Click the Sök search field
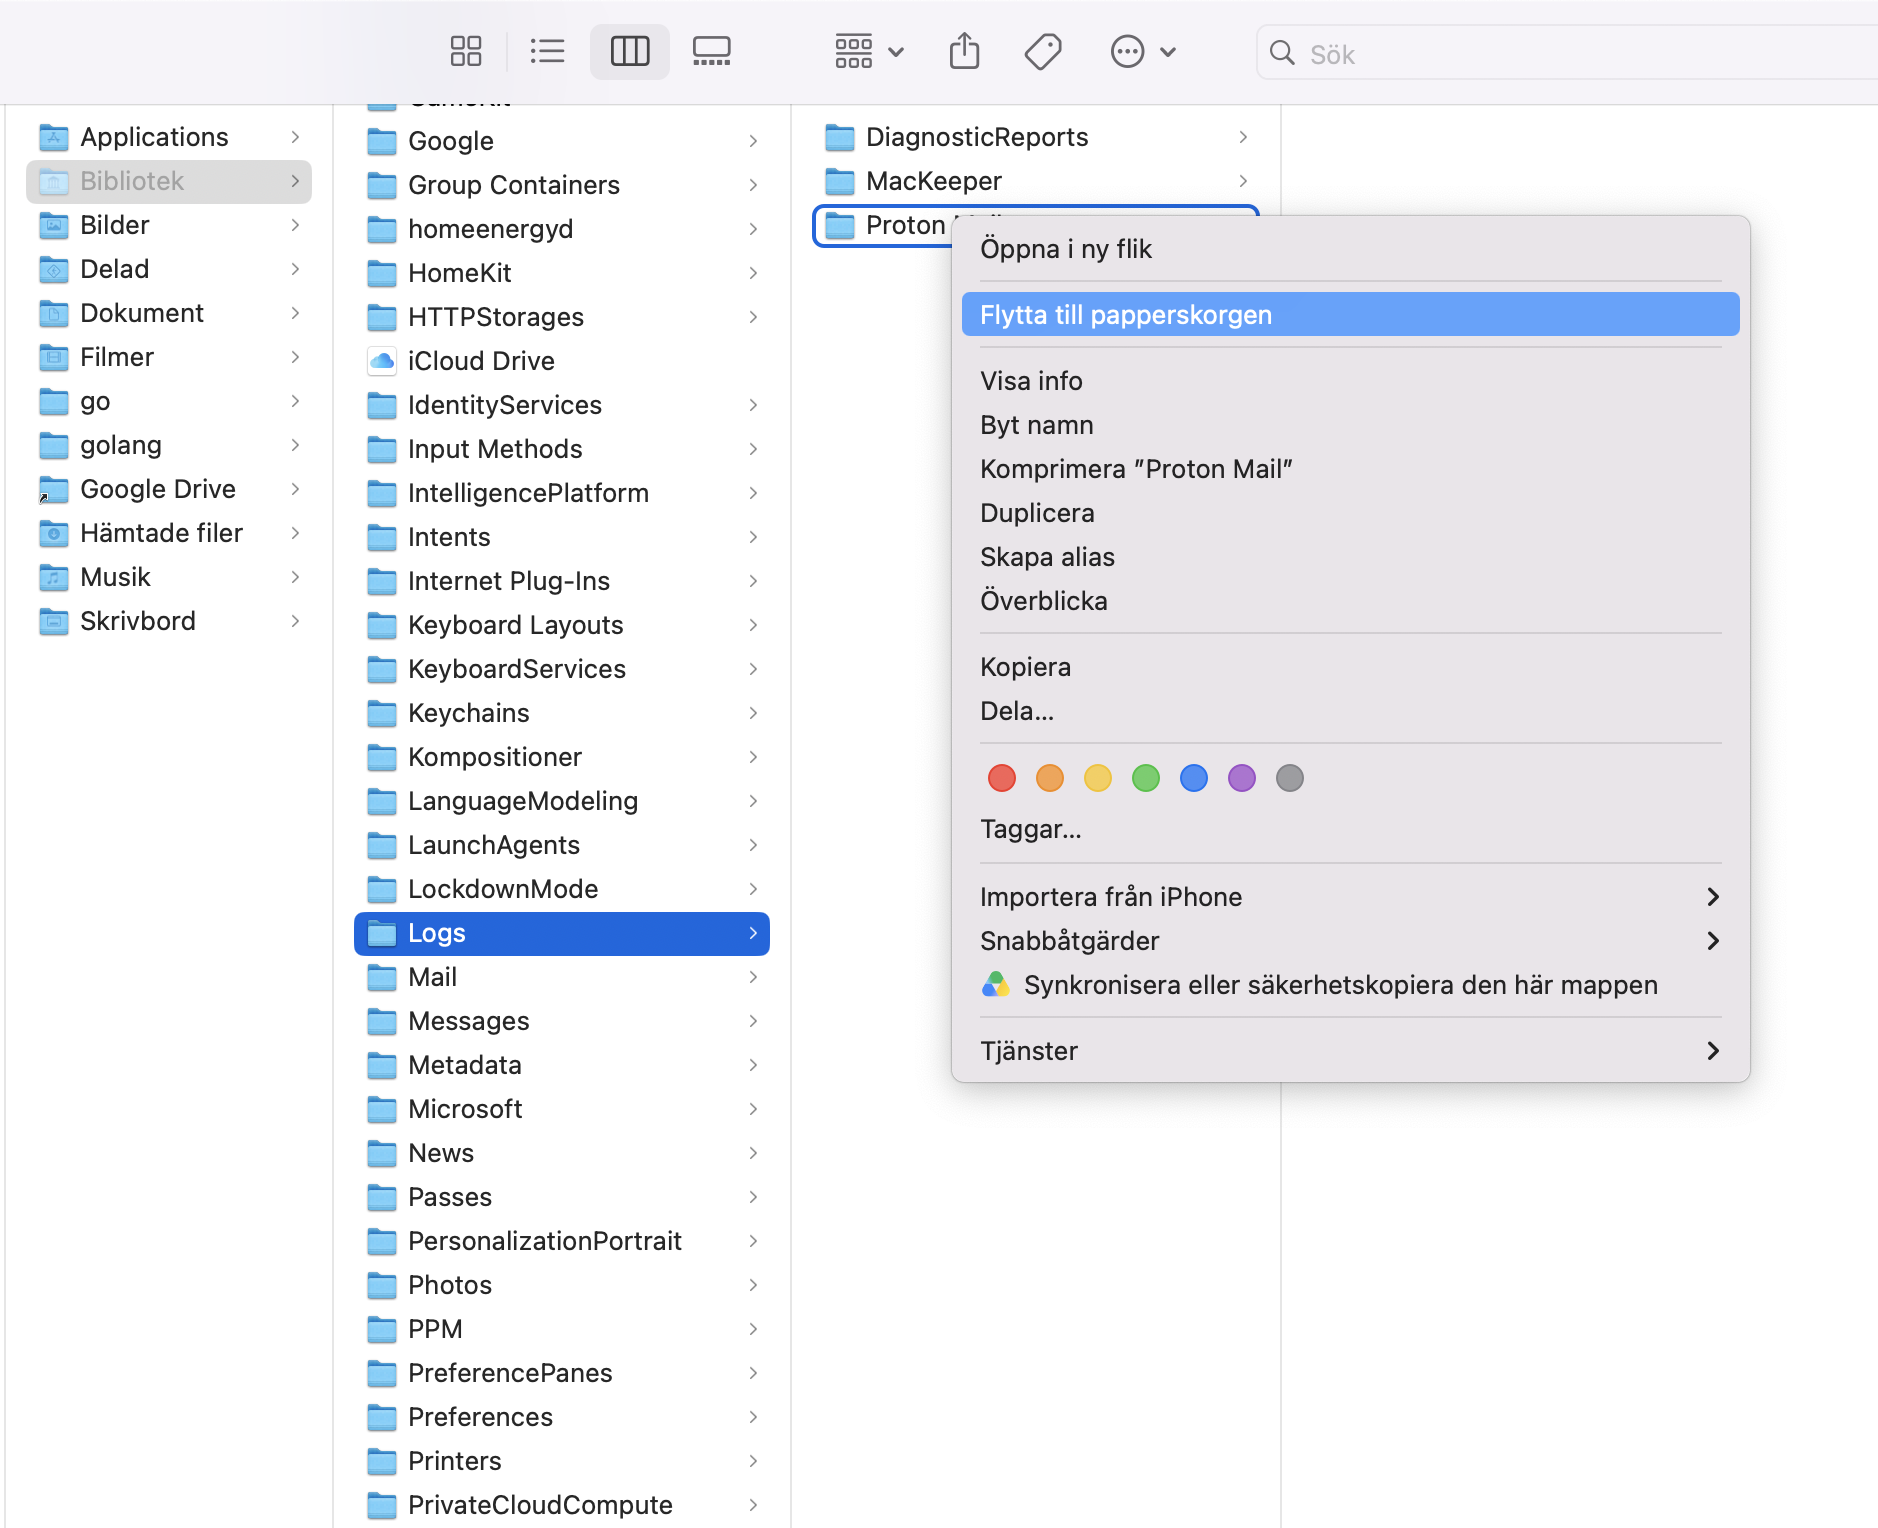This screenshot has width=1878, height=1528. click(1566, 53)
